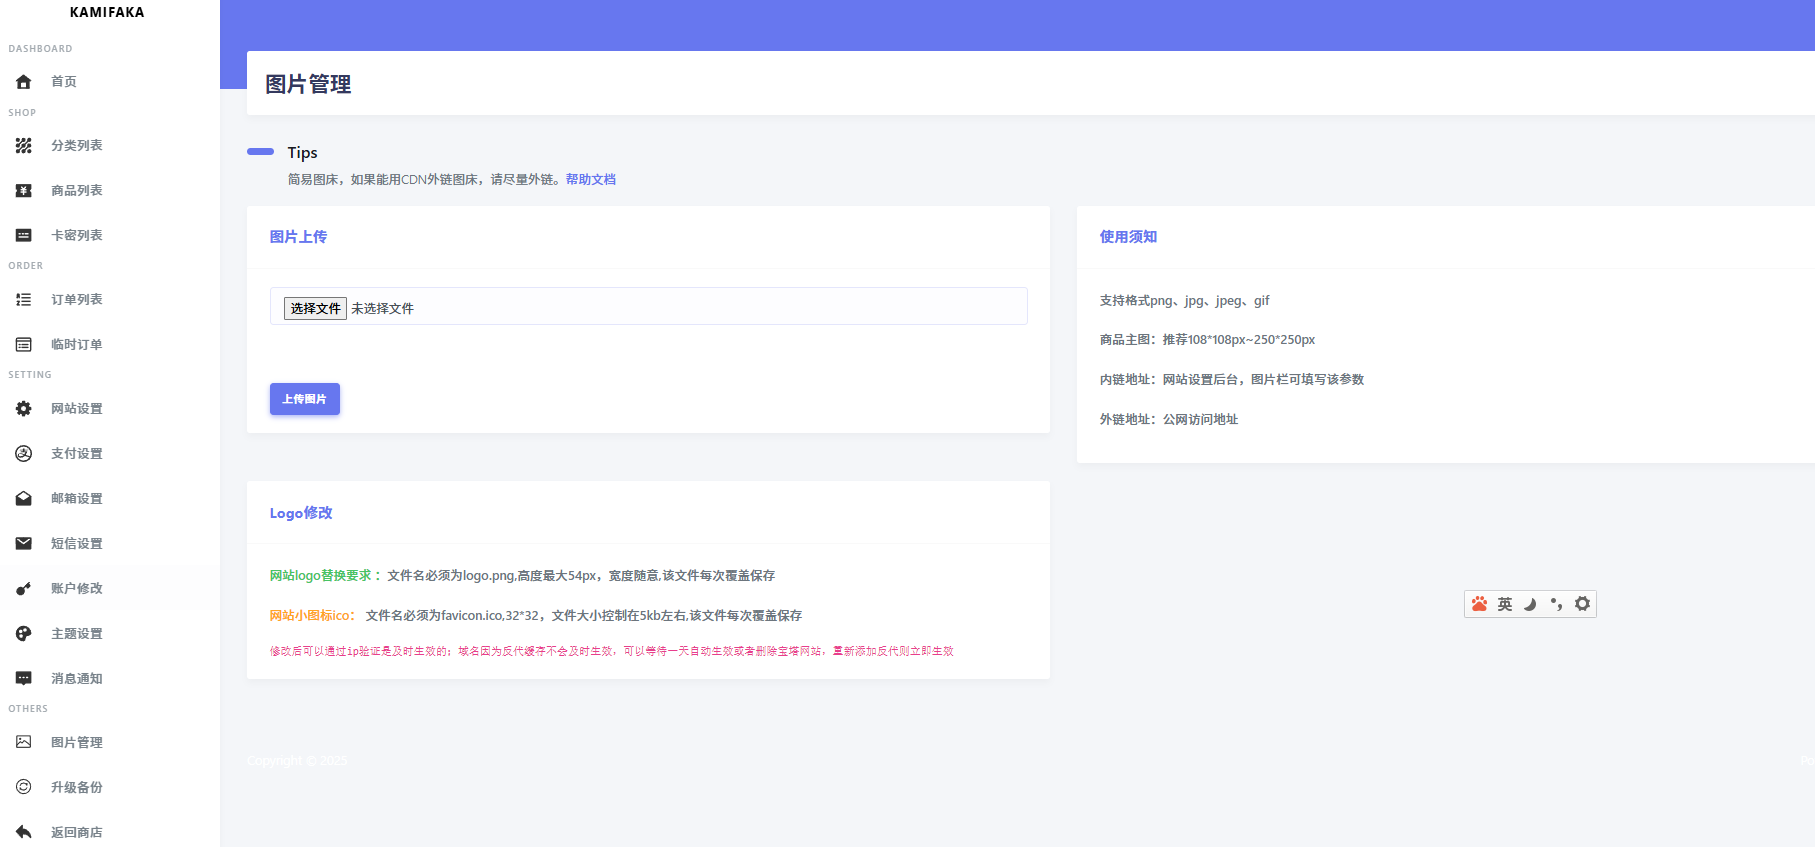
Task: Click the palette icon for 主题设置
Action: (24, 634)
